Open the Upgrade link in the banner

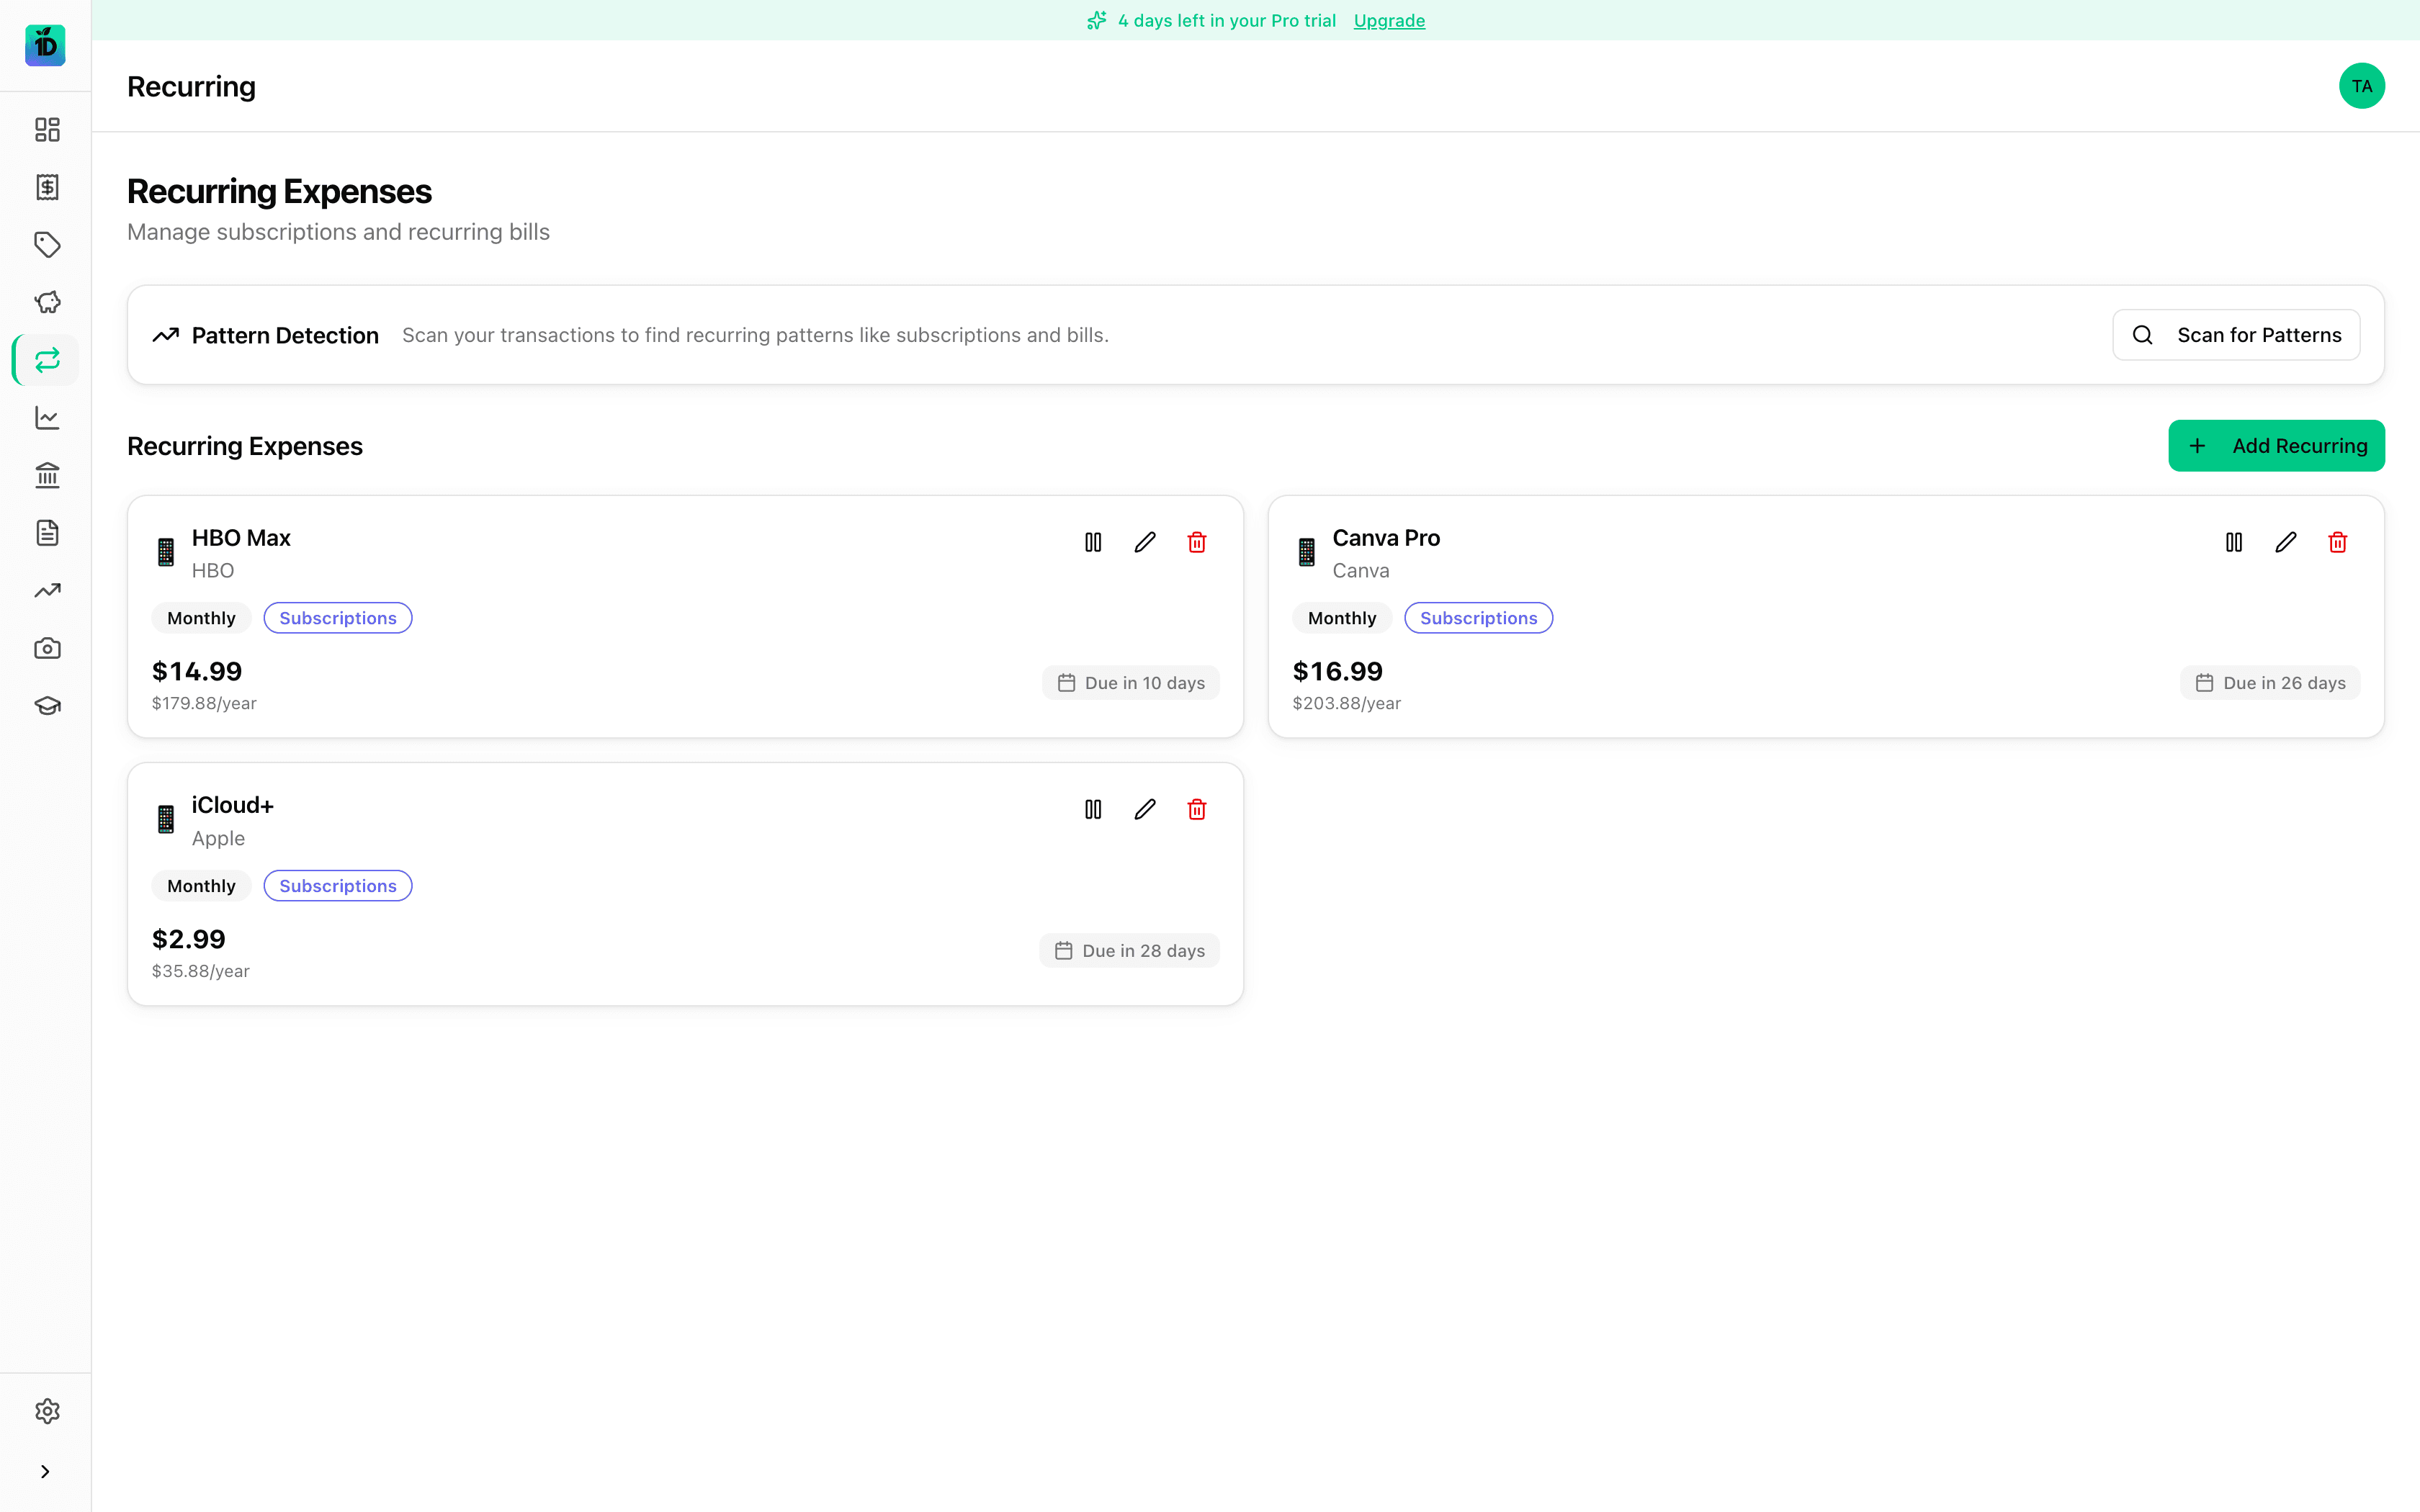[1388, 20]
